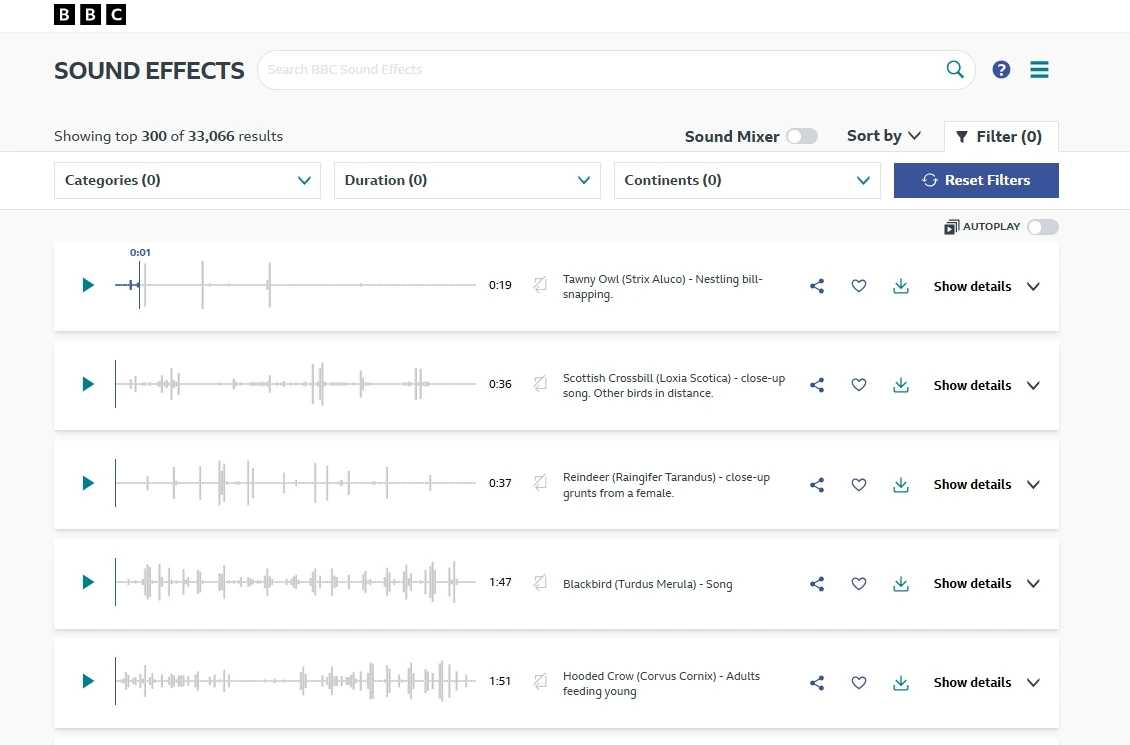The image size is (1130, 745).
Task: Expand Show details for Tawny Owl
Action: (x=987, y=286)
